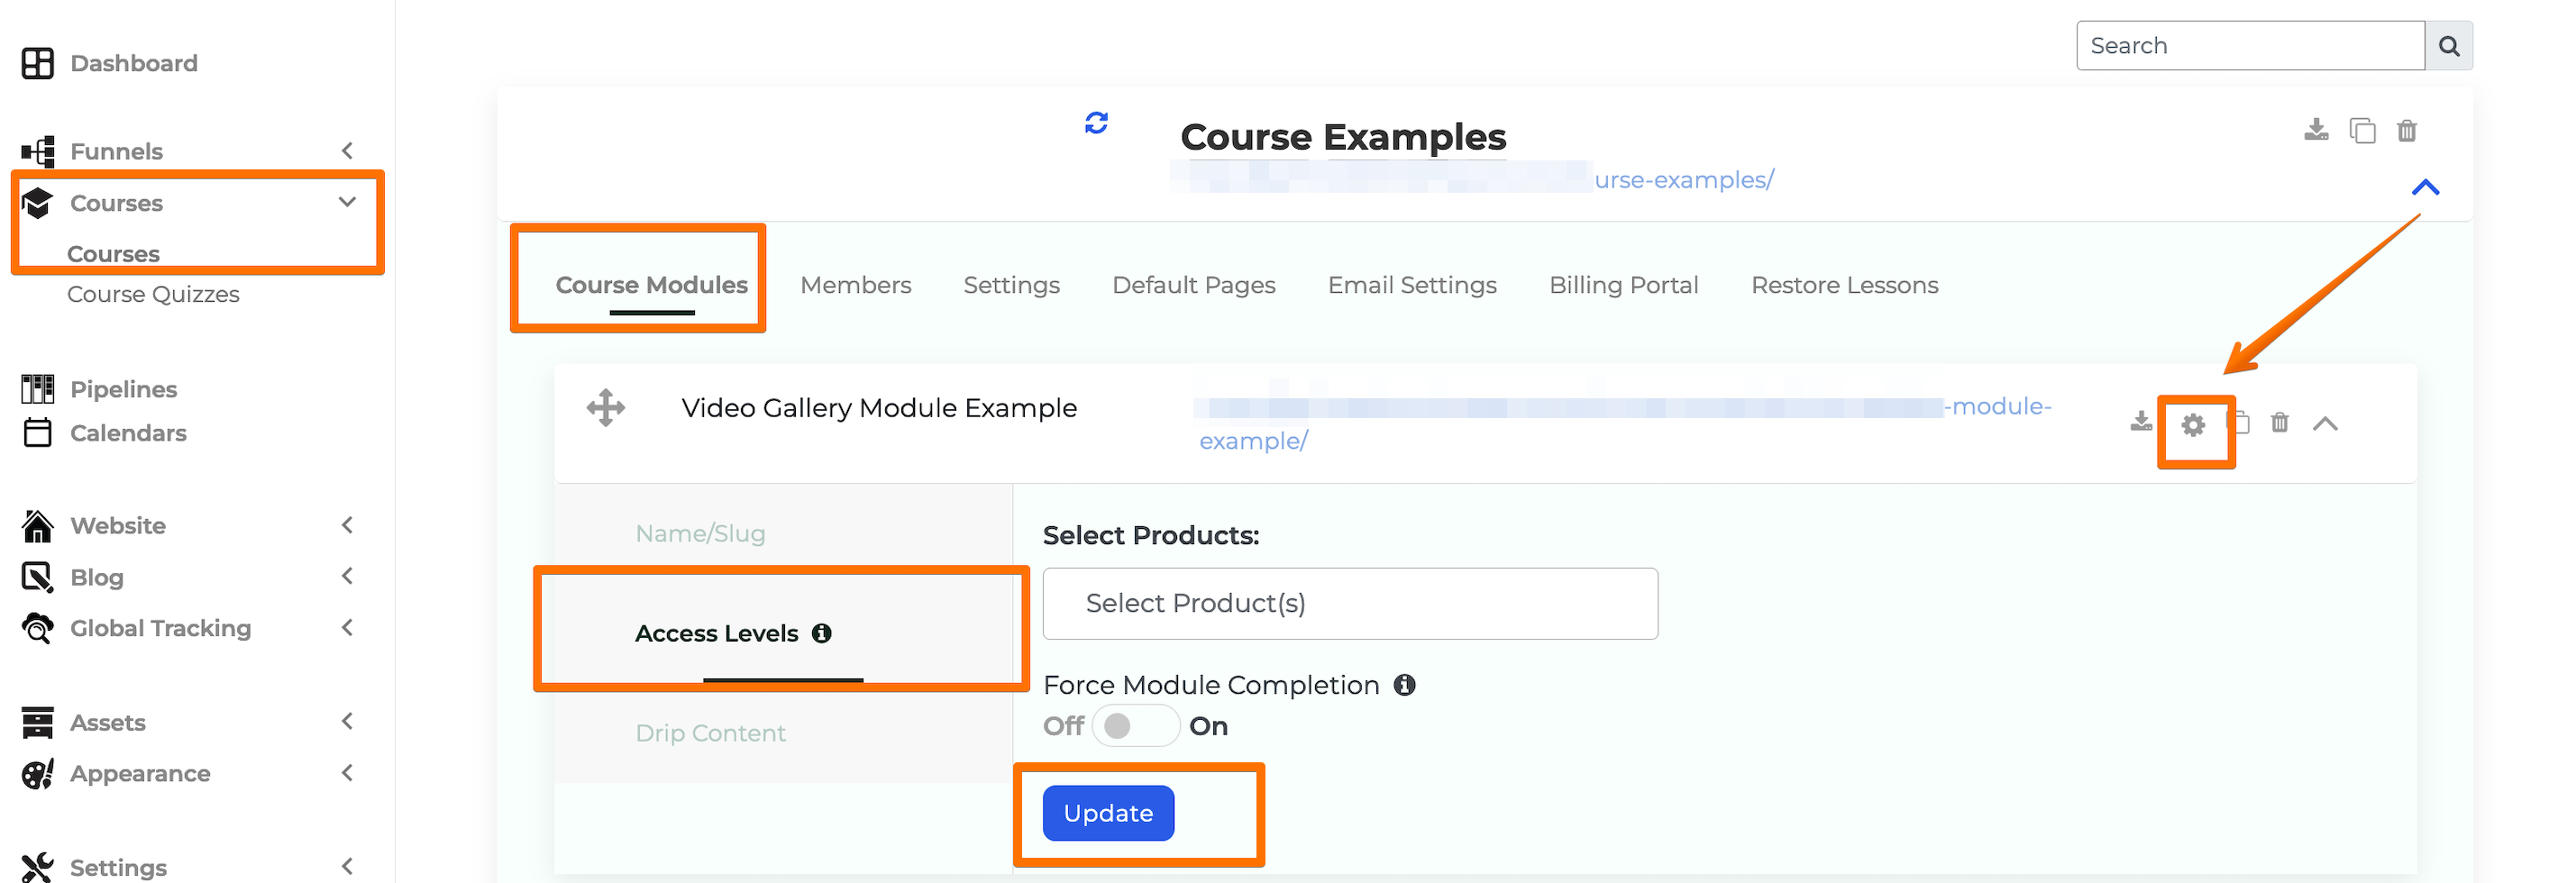The width and height of the screenshot is (2576, 883).
Task: Click the Website house icon
Action: pyautogui.click(x=37, y=525)
